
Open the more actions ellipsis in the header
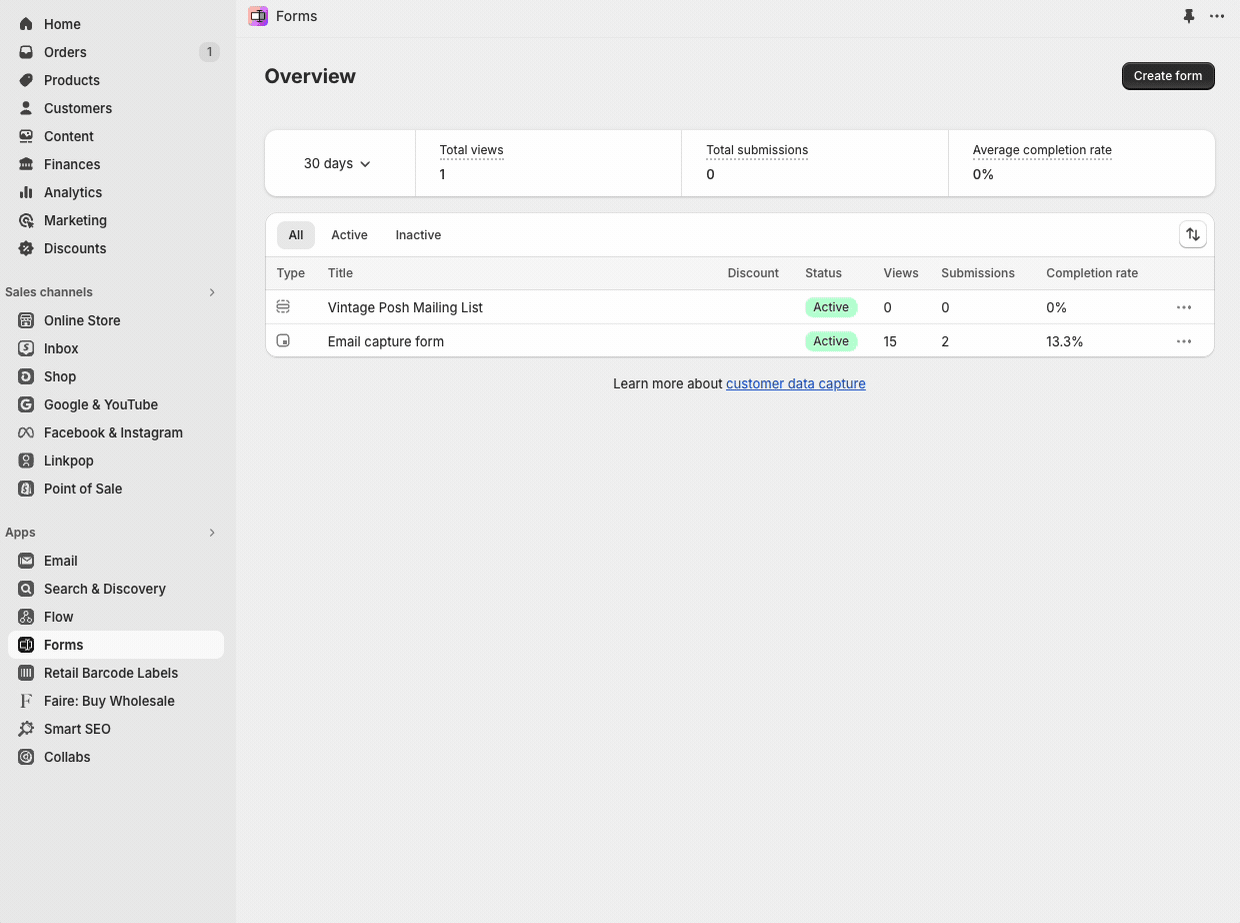[x=1217, y=16]
